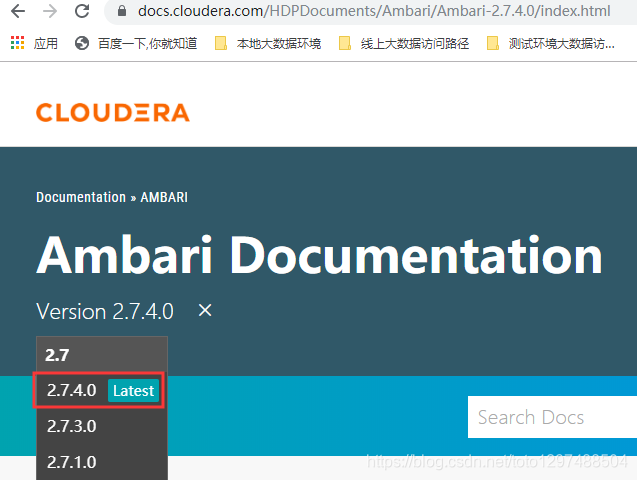637x480 pixels.
Task: Click the browser back arrow
Action: (x=17, y=11)
